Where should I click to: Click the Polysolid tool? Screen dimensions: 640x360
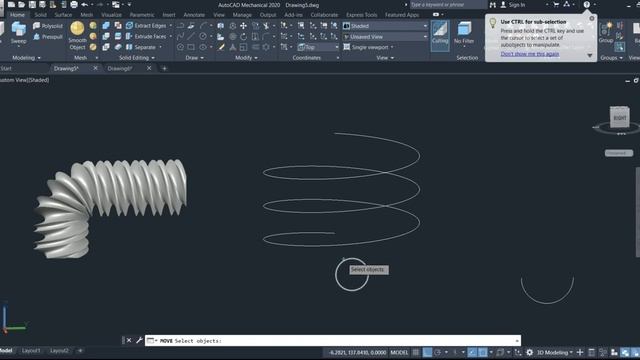click(x=48, y=26)
